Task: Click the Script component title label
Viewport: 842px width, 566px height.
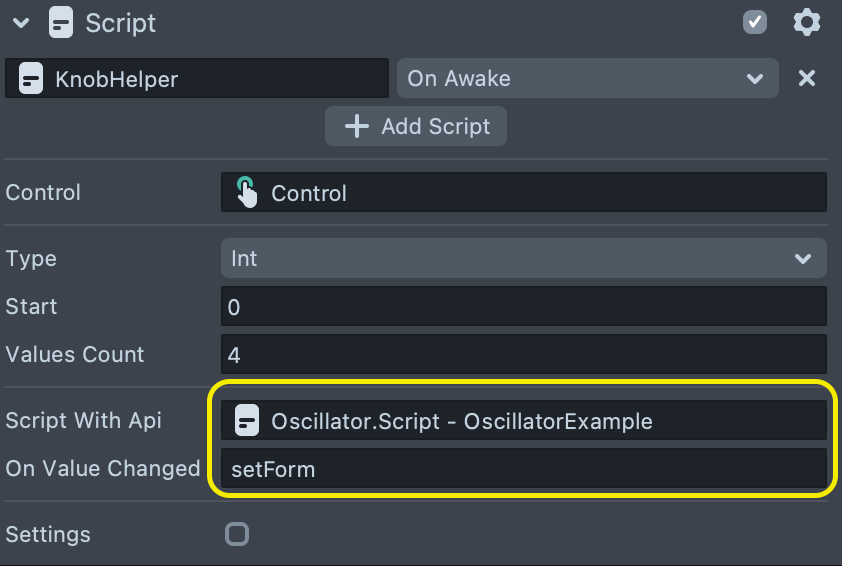Action: (121, 23)
